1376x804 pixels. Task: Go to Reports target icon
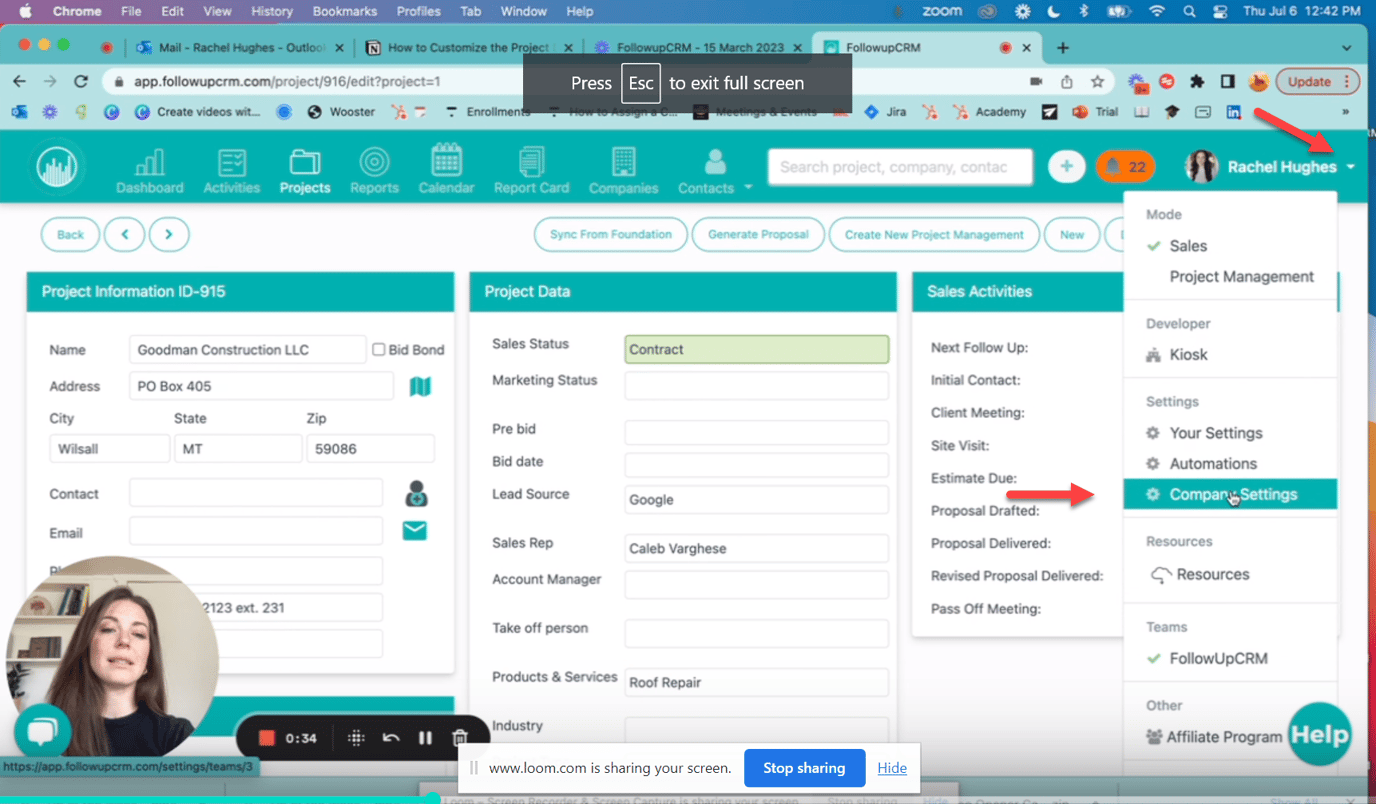coord(374,162)
